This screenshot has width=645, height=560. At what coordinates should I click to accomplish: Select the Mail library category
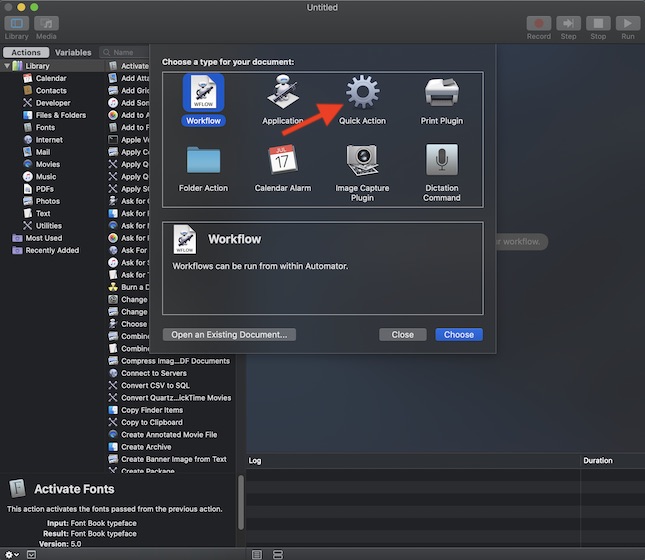coord(42,152)
